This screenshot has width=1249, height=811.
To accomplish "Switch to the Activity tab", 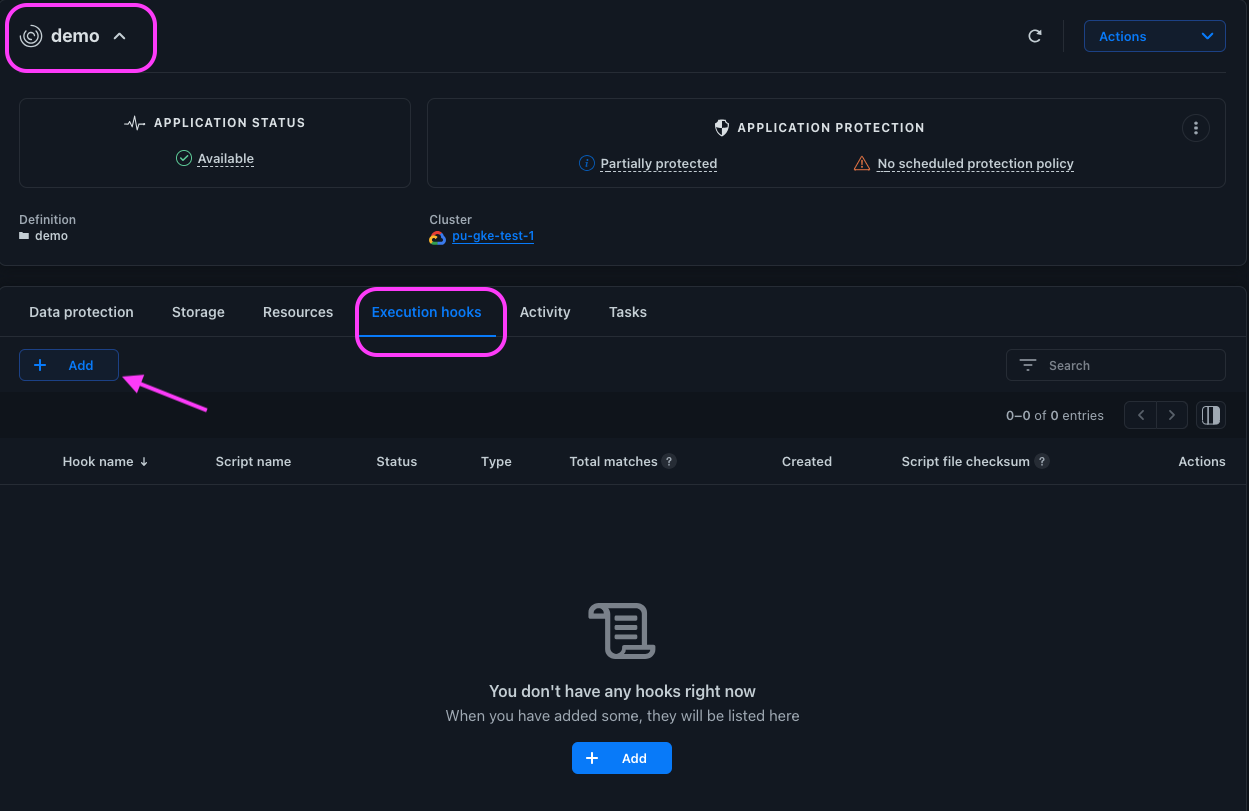I will coord(544,312).
